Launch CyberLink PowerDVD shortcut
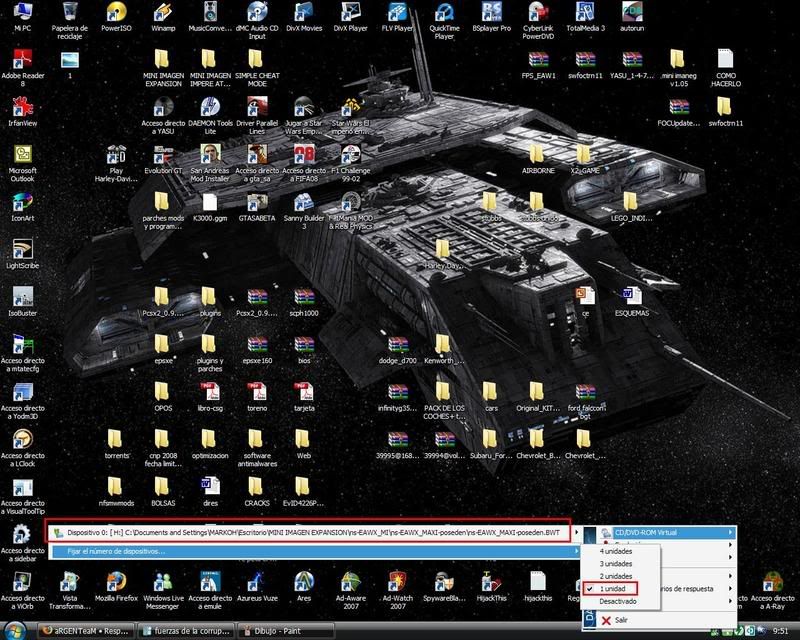800x640 pixels. click(x=538, y=20)
